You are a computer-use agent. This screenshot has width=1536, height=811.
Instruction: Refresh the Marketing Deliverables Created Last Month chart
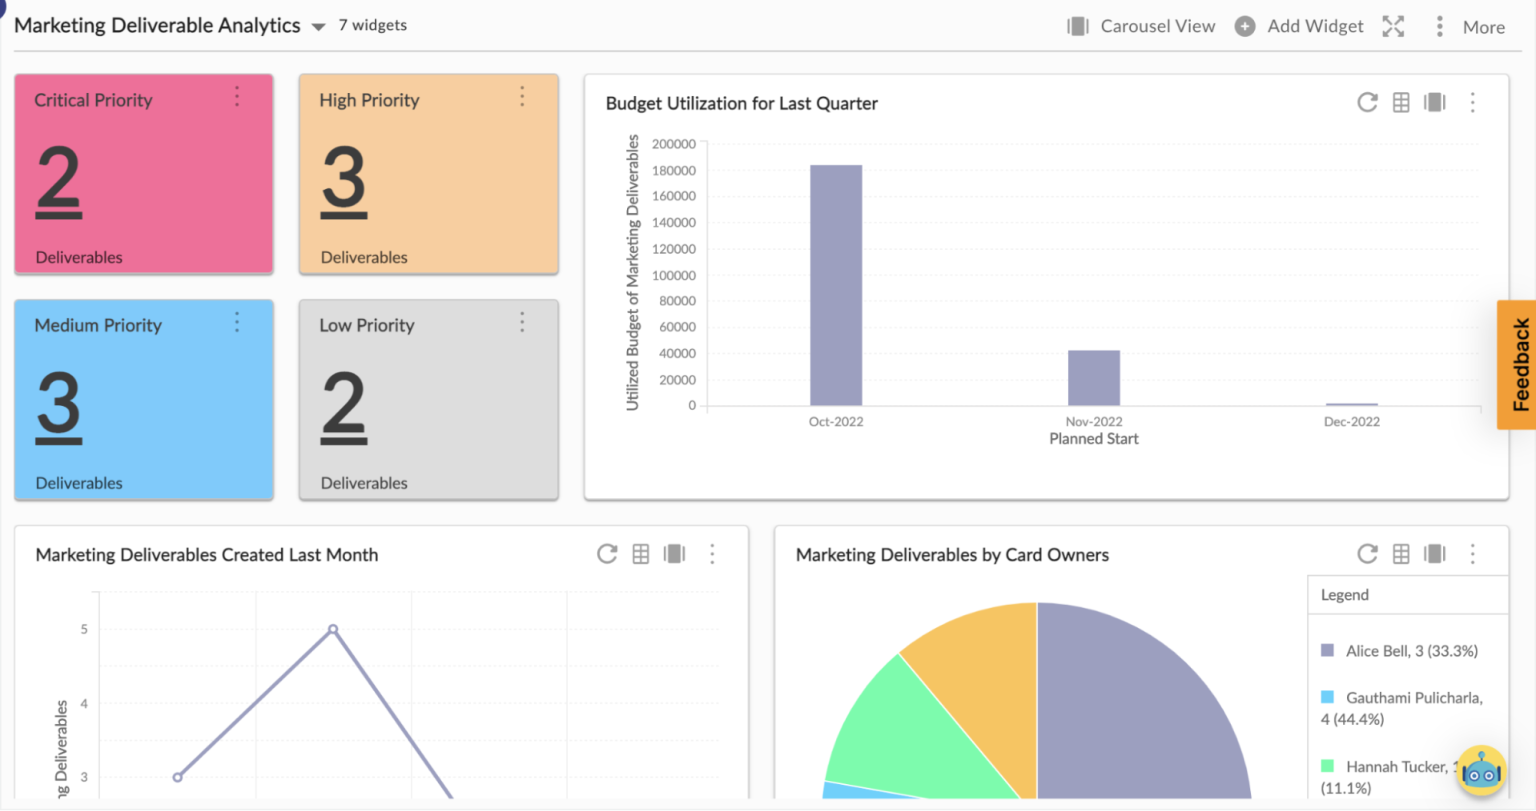607,554
